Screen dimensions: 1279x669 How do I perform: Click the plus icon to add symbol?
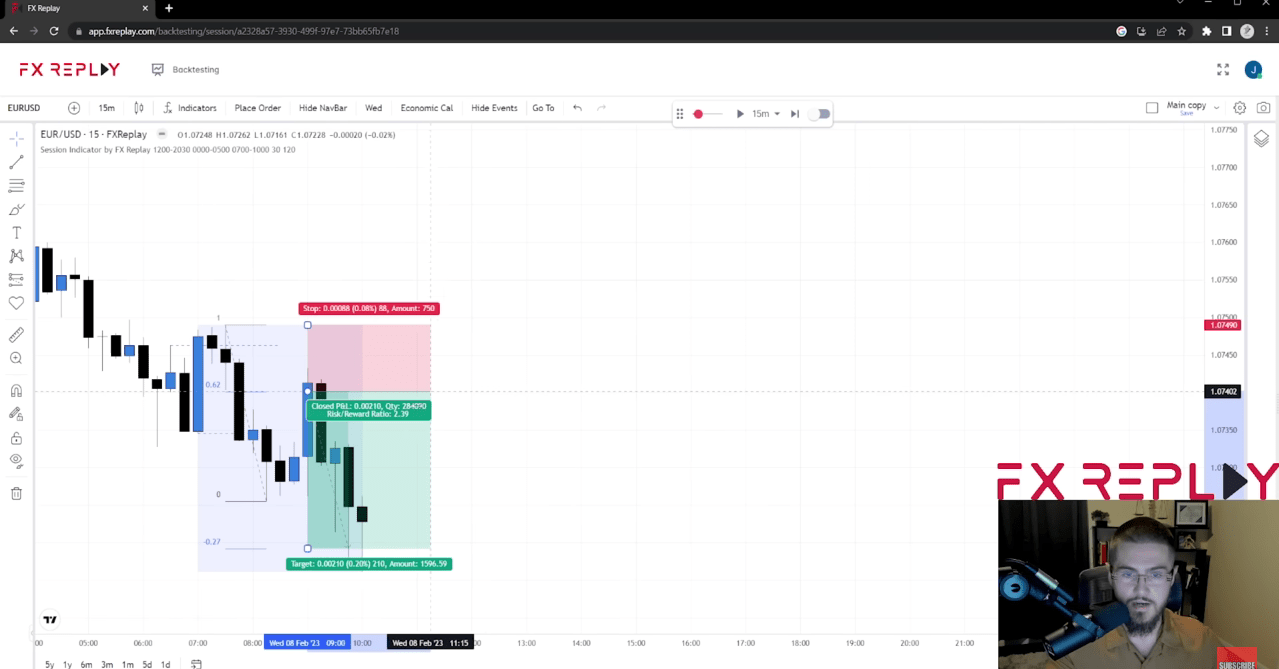click(74, 108)
